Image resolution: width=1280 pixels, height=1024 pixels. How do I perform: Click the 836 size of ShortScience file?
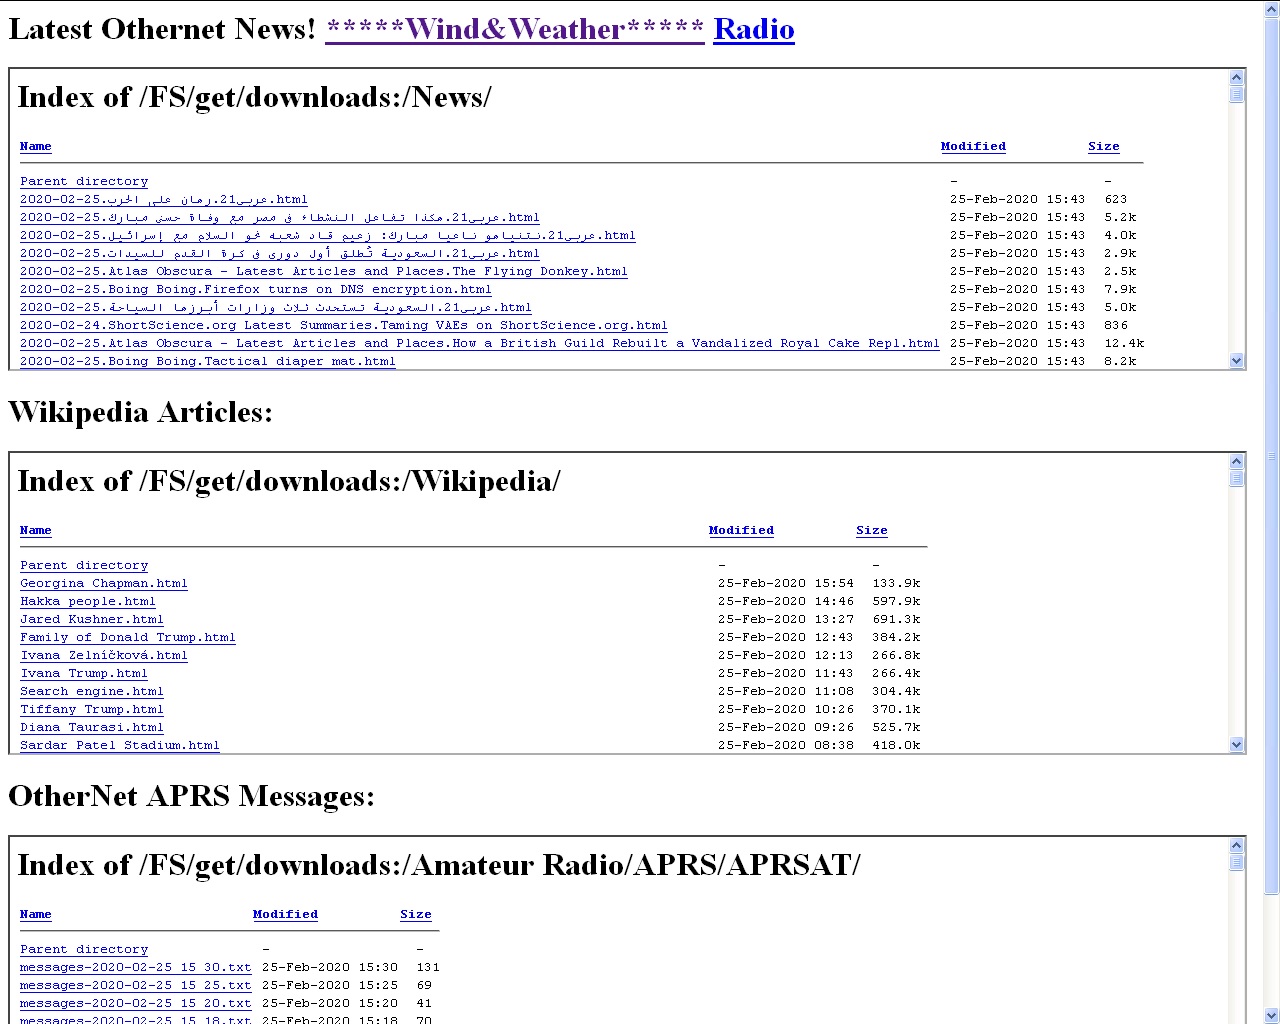(x=1116, y=325)
